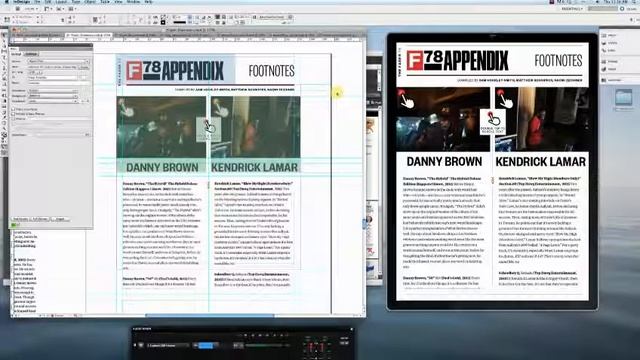Select the Direct Selection tool below Selection tool
This screenshot has height=360, width=640.
tap(5, 42)
